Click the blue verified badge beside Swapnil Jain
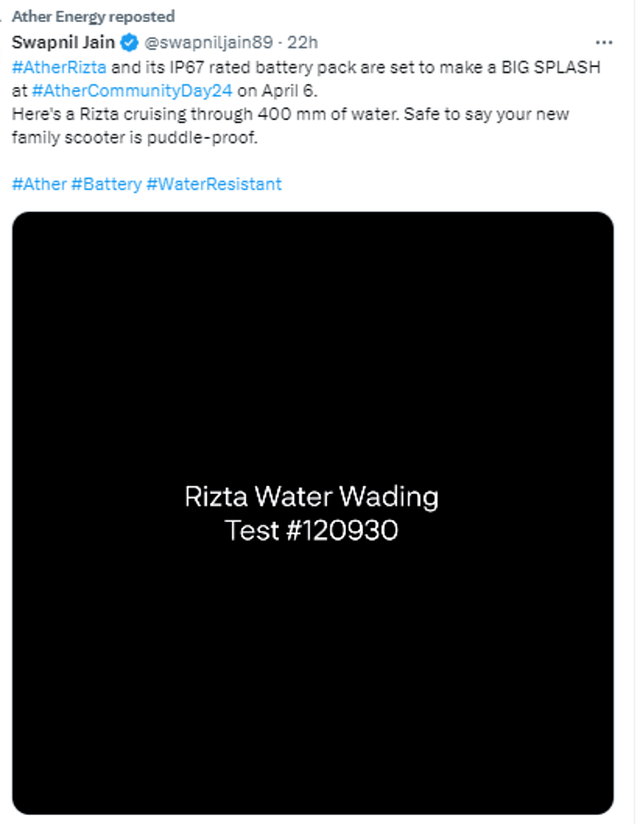640x824 pixels. [129, 43]
